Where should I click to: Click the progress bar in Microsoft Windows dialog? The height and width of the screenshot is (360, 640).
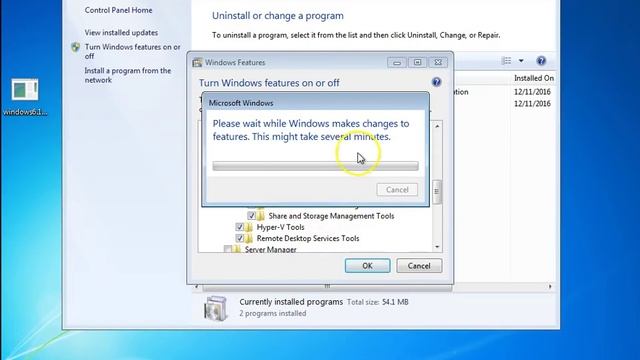[x=316, y=166]
